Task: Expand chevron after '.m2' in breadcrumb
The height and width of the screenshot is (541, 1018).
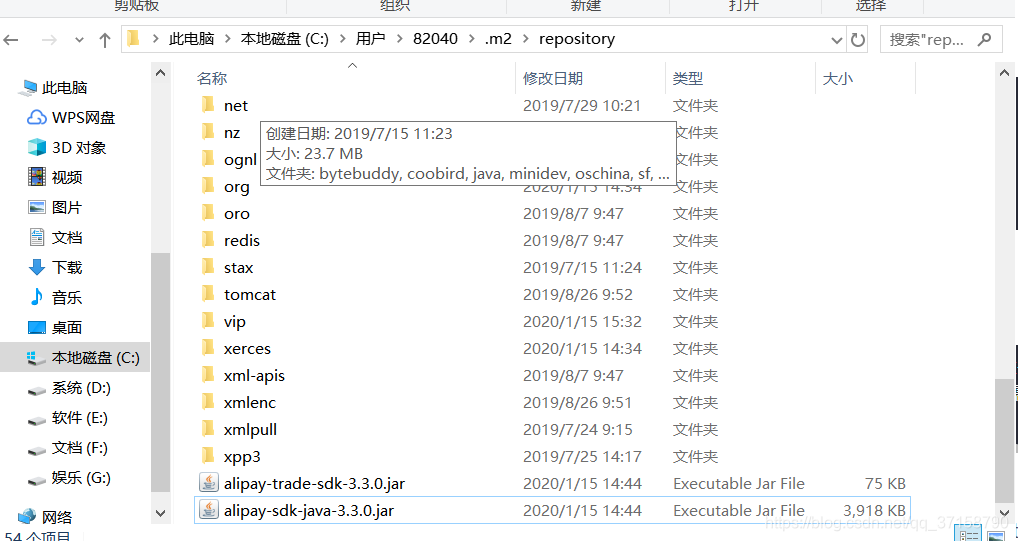Action: click(526, 39)
